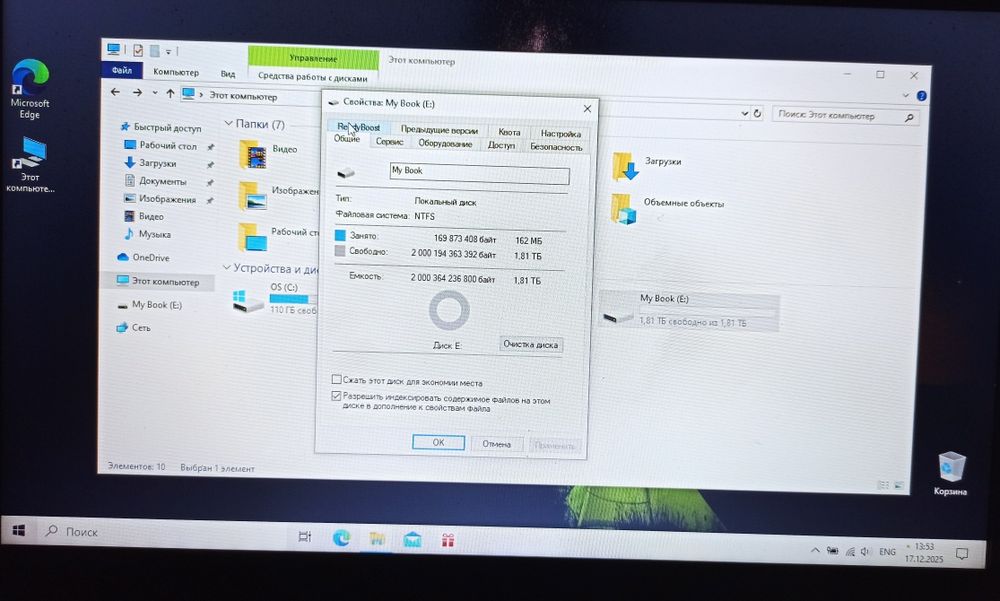The height and width of the screenshot is (601, 1000).
Task: Click the My Book volume label field
Action: point(480,173)
